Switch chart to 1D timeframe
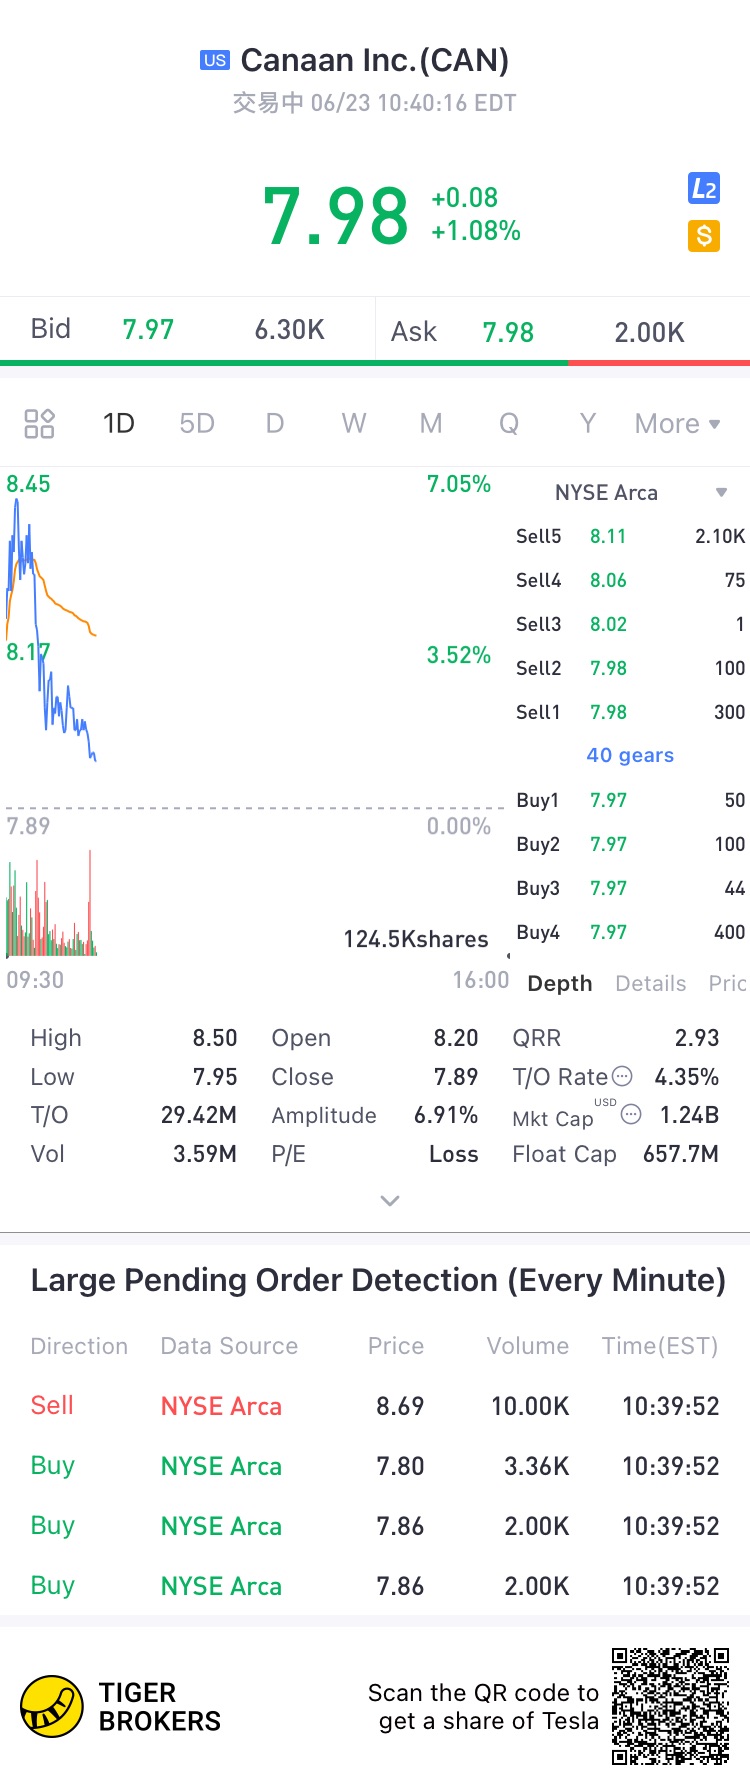Image resolution: width=750 pixels, height=1787 pixels. (x=118, y=424)
